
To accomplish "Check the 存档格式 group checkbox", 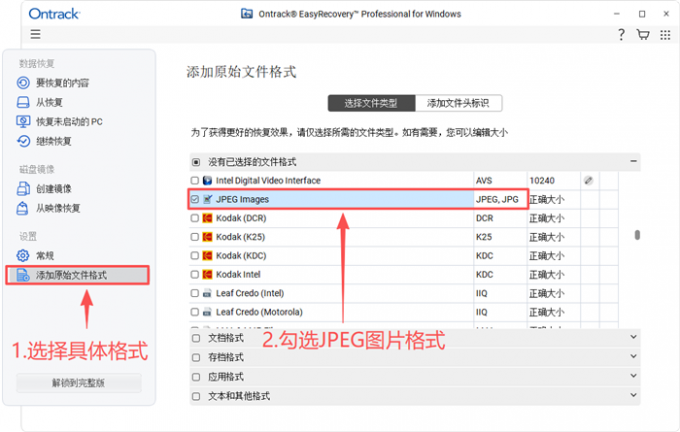I will (196, 357).
